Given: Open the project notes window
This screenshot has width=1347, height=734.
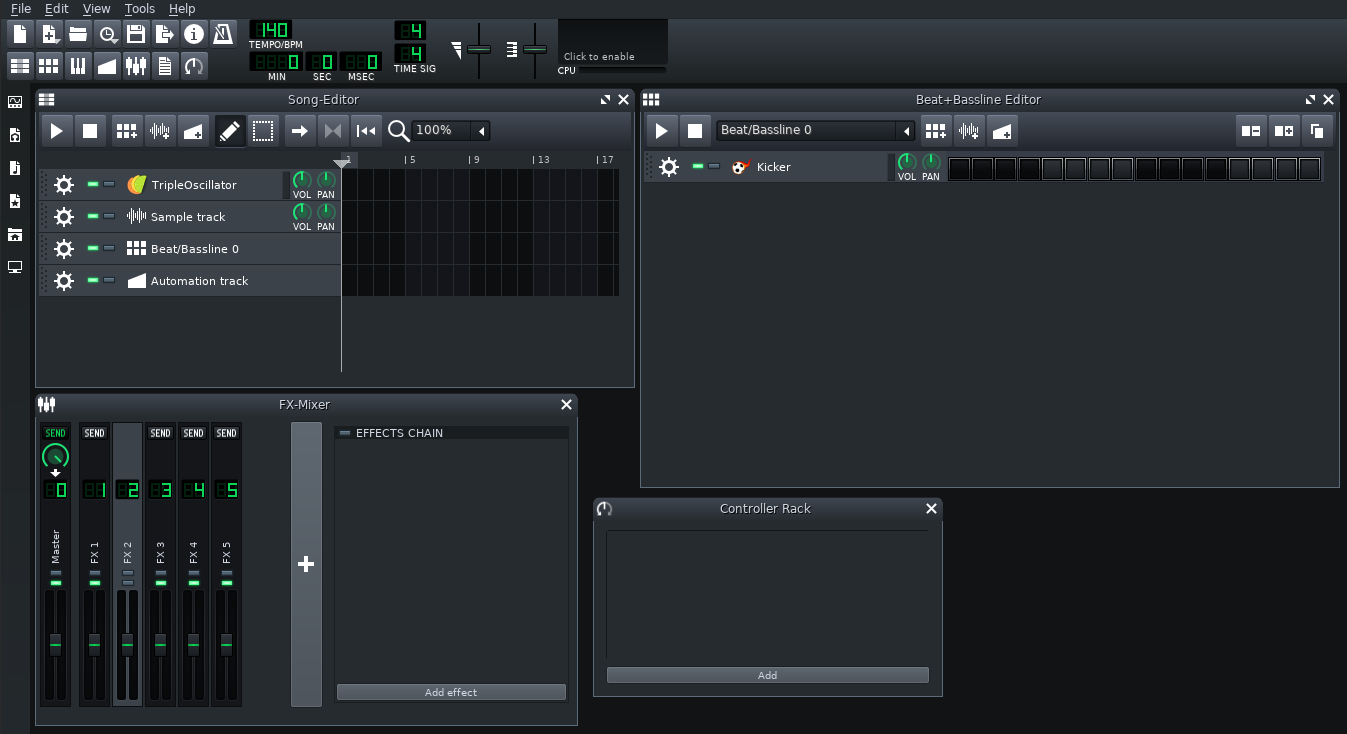Looking at the screenshot, I should (165, 66).
